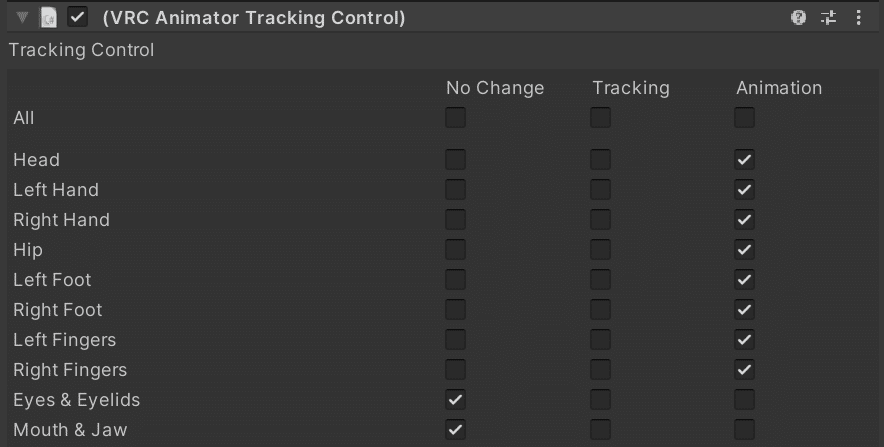Uncheck Animation for Left Hand

[x=744, y=189]
